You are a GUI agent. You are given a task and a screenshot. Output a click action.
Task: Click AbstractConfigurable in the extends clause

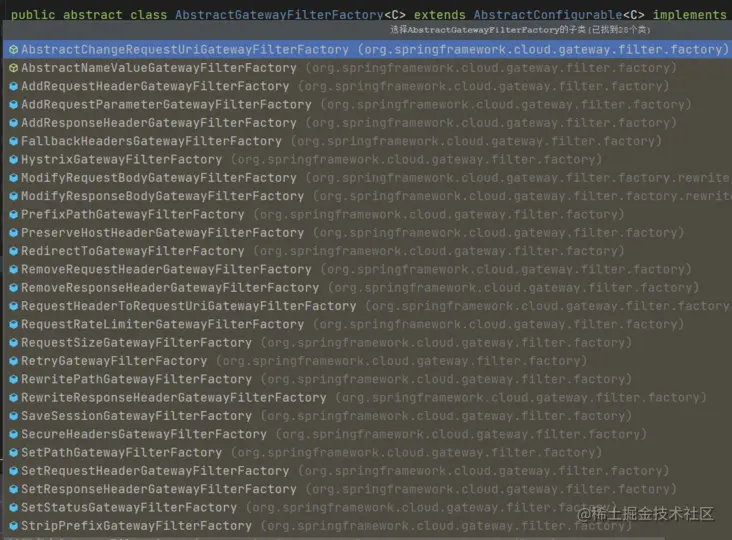point(548,14)
